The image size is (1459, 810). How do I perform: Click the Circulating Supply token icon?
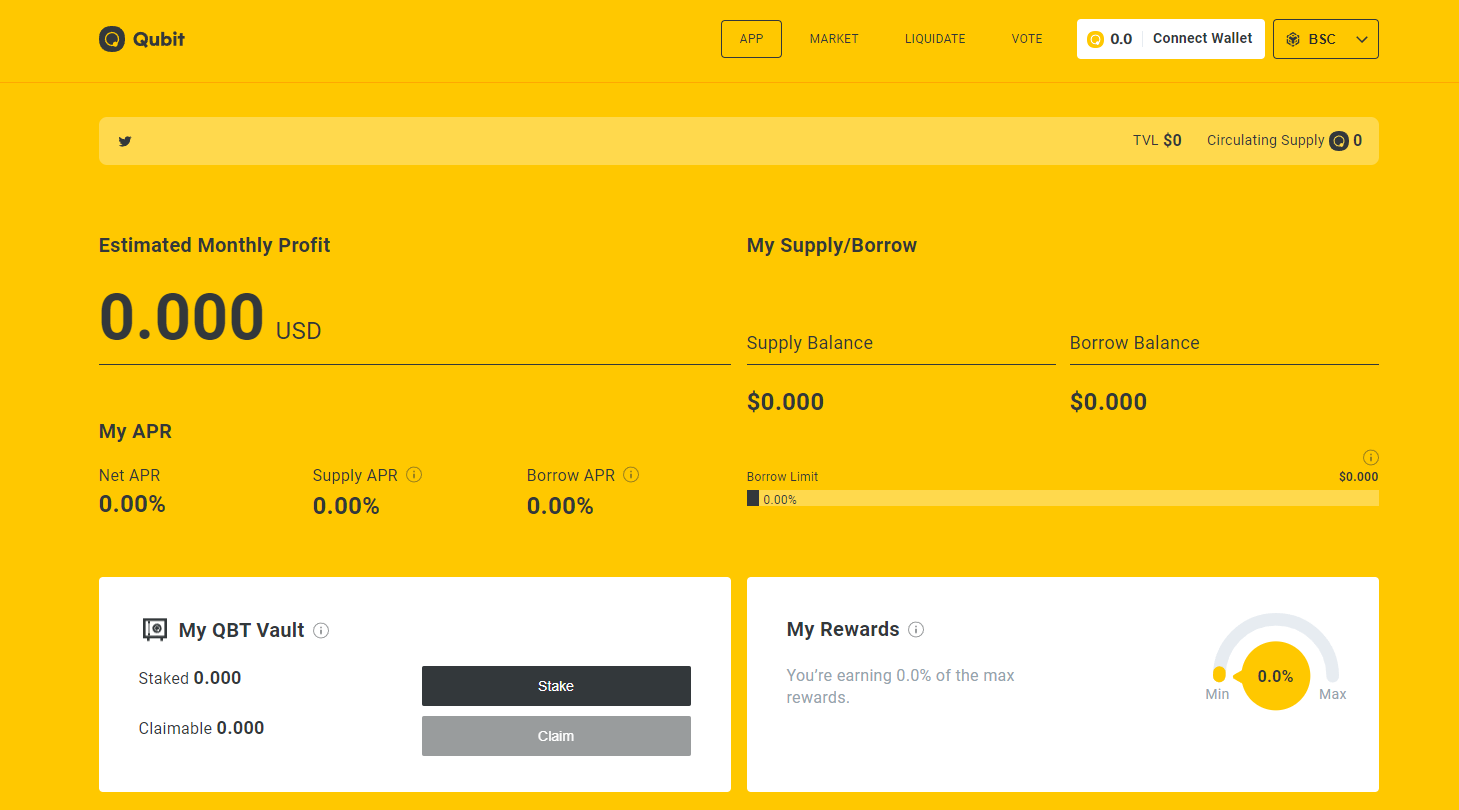click(1339, 141)
